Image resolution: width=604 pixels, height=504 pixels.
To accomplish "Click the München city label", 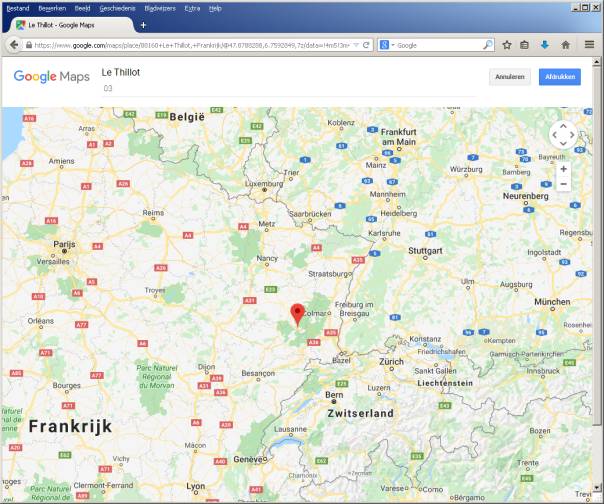I will [552, 302].
